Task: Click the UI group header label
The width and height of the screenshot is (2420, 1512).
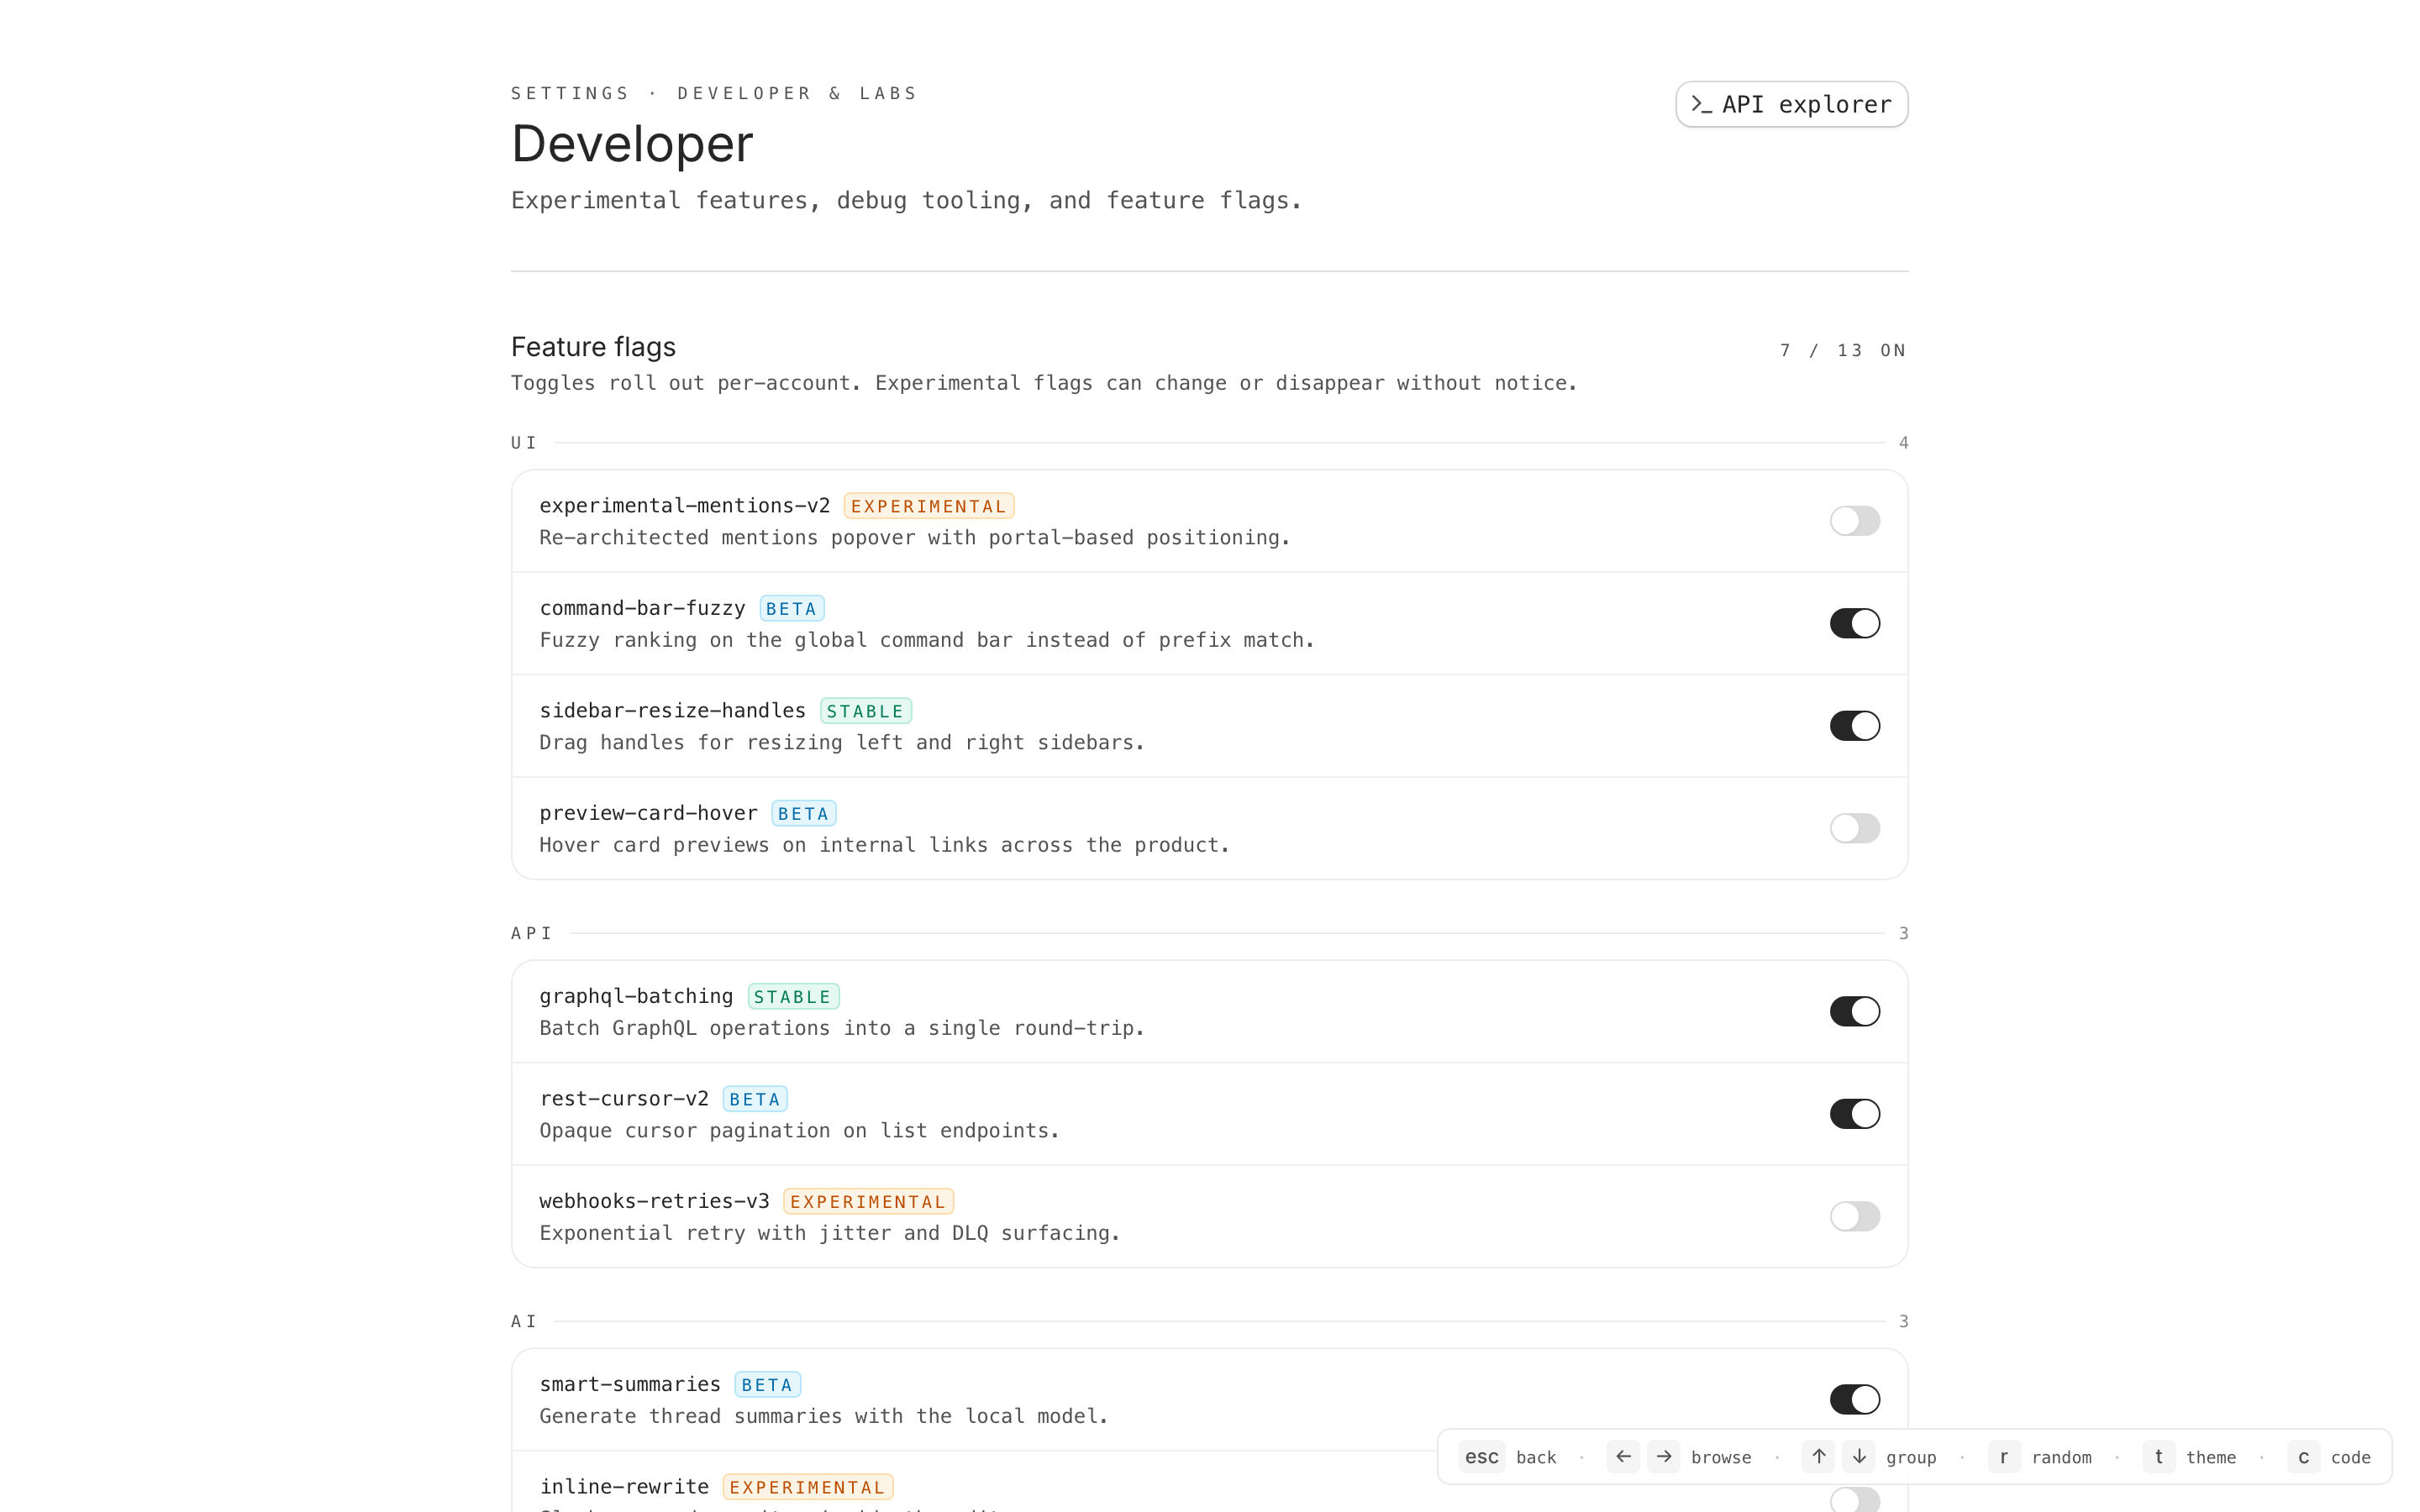Action: pos(524,443)
